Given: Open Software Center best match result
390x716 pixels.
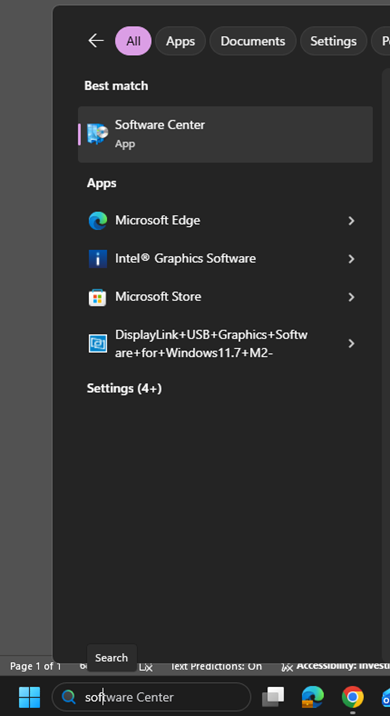Looking at the screenshot, I should pyautogui.click(x=226, y=134).
